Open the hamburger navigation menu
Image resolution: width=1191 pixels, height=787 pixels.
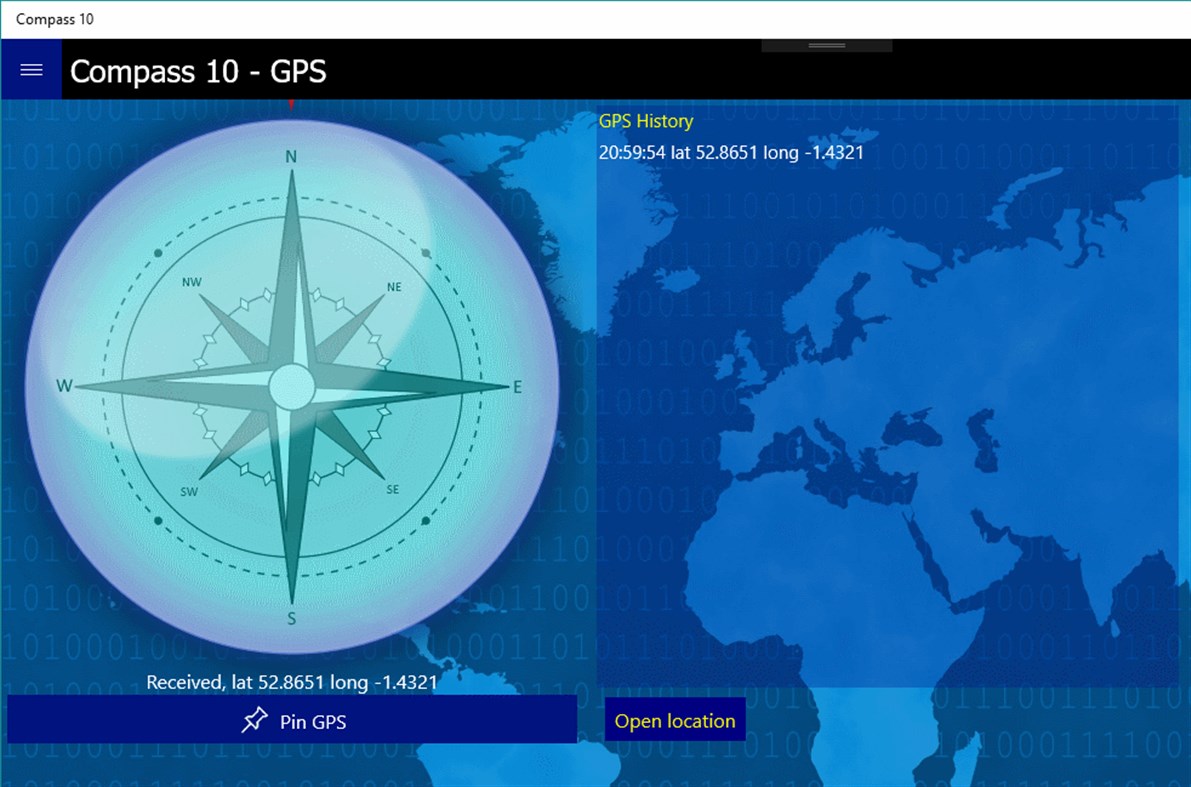[31, 69]
